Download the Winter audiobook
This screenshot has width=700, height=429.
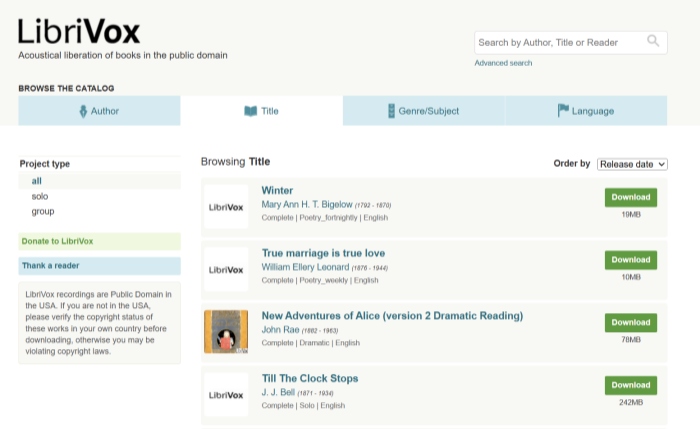tap(630, 197)
